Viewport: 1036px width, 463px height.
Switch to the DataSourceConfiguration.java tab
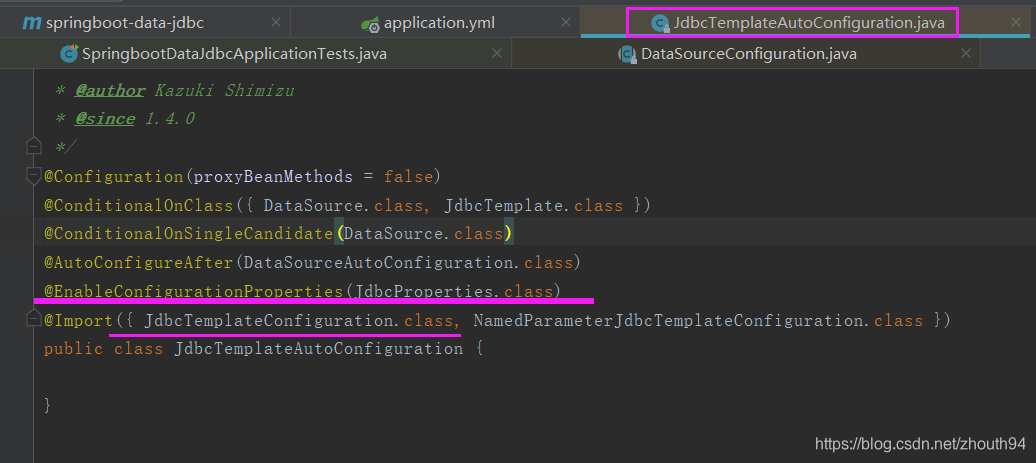pyautogui.click(x=746, y=54)
